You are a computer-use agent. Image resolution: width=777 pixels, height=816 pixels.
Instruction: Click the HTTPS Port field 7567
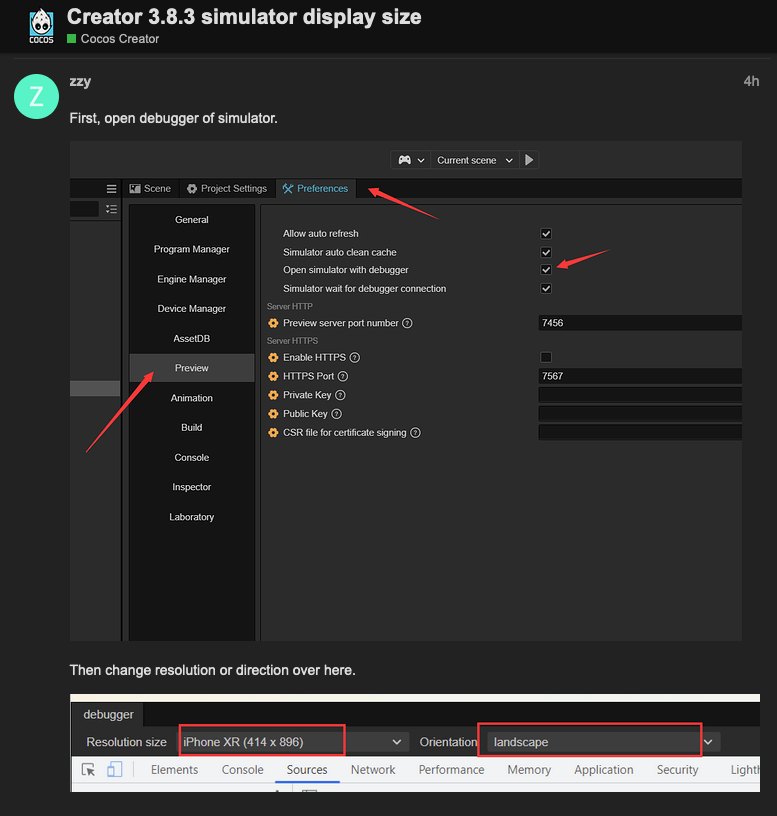[x=640, y=376]
